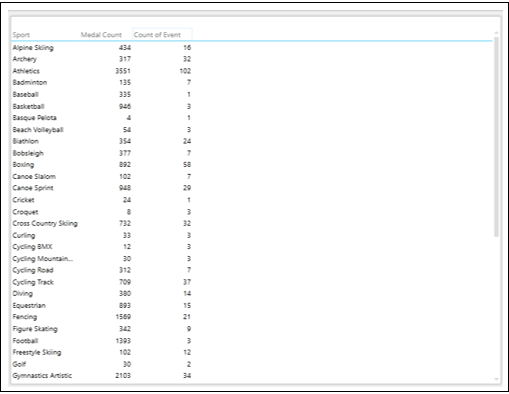Select the Archery sport cell

tap(25, 59)
